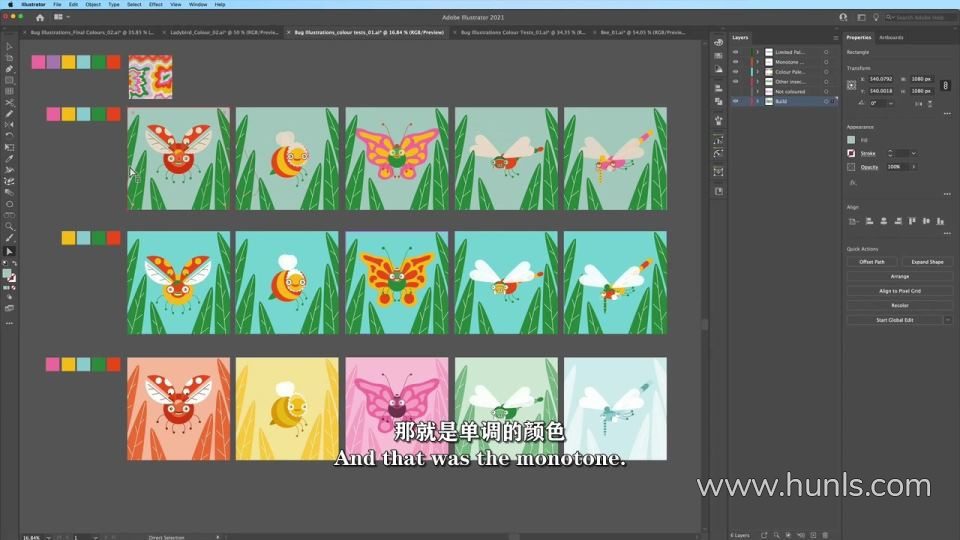Screen dimensions: 960x540
Task: Switch to the Artboards tab
Action: coord(891,37)
